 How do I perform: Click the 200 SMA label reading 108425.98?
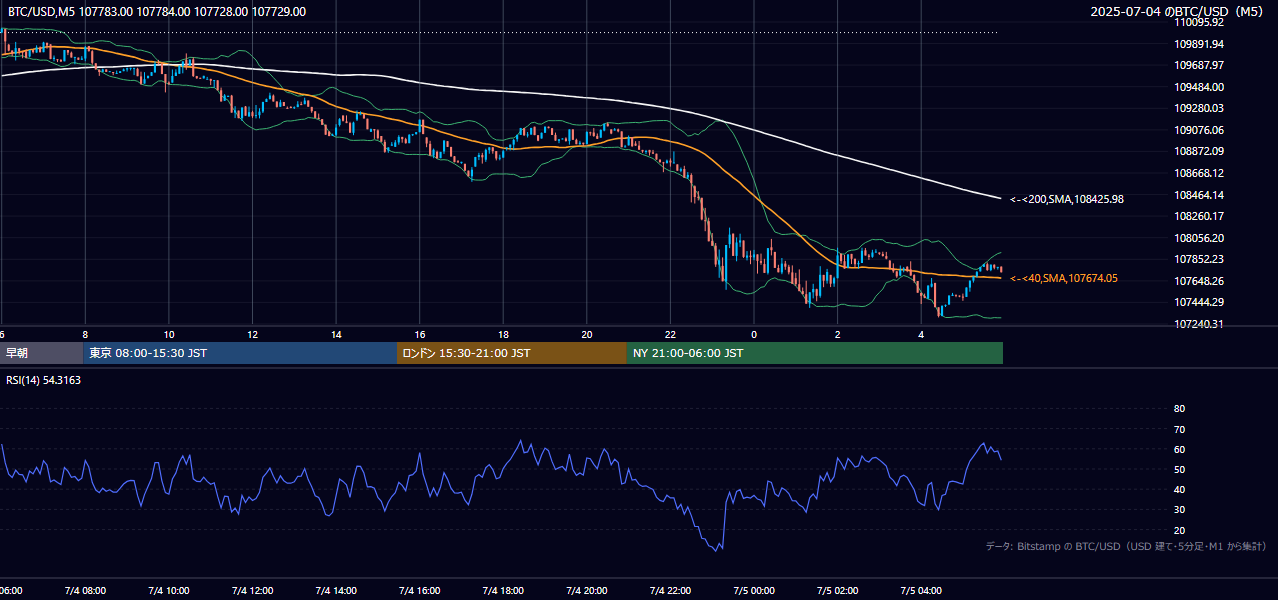tap(1067, 200)
